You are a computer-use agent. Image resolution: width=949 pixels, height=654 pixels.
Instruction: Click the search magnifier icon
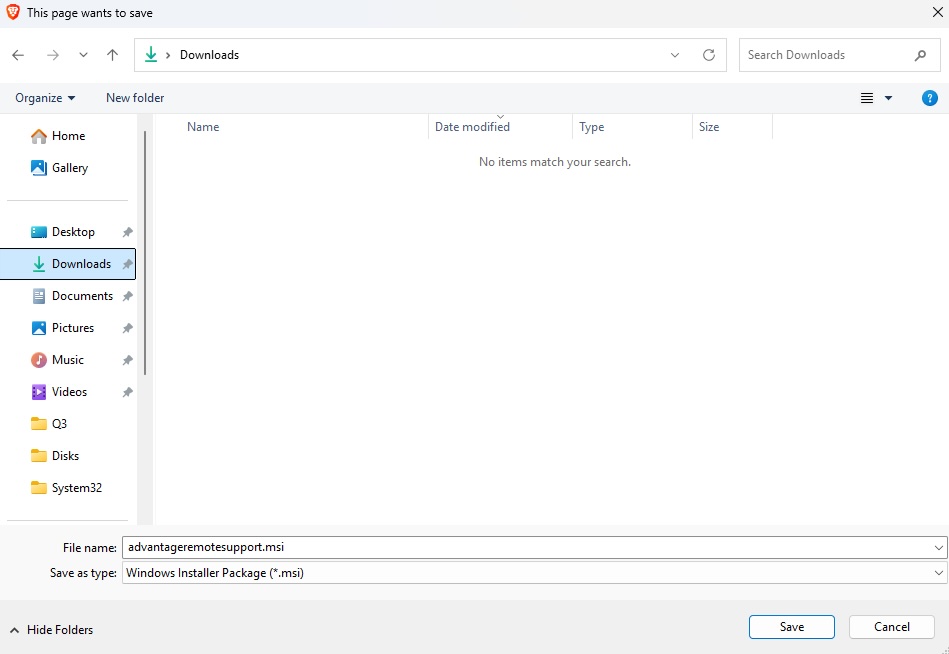pos(921,55)
